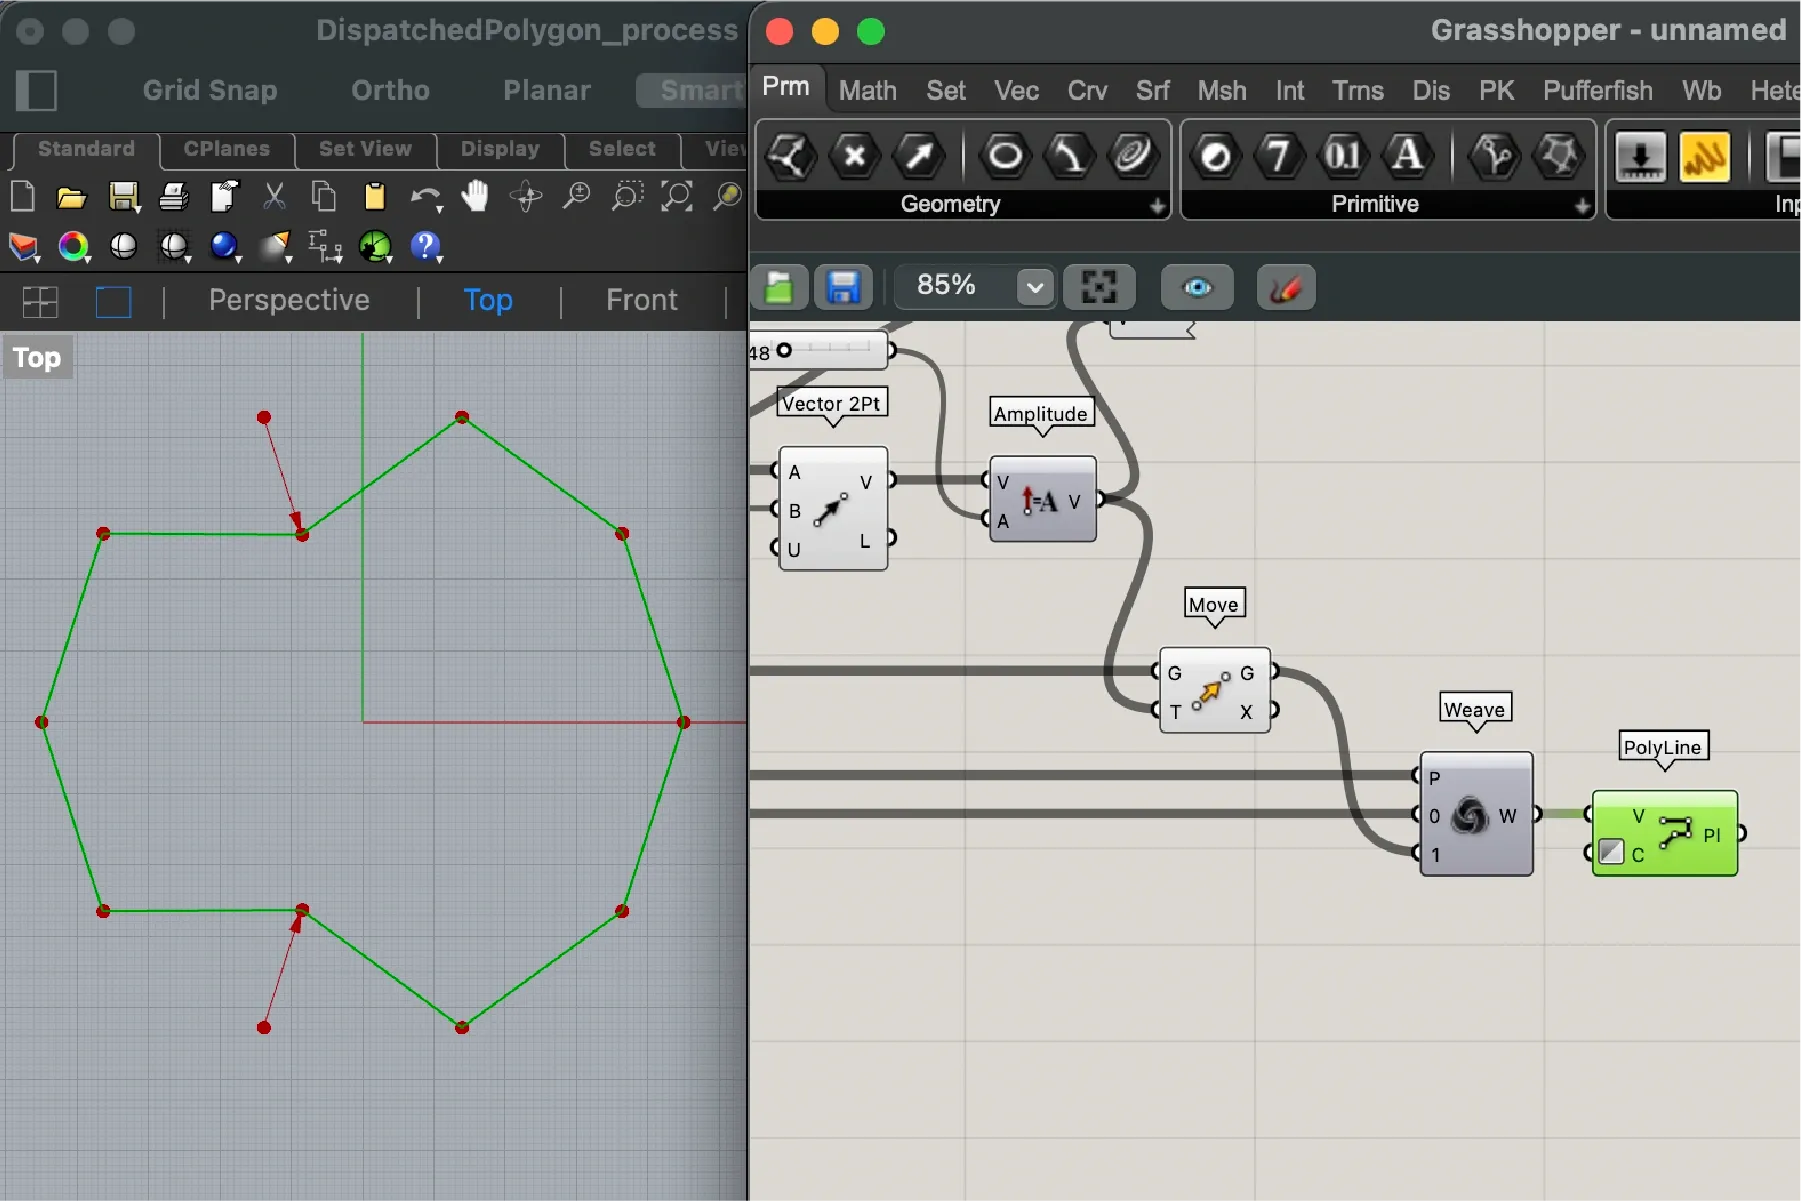Click the Grasshopper open file icon

click(779, 288)
